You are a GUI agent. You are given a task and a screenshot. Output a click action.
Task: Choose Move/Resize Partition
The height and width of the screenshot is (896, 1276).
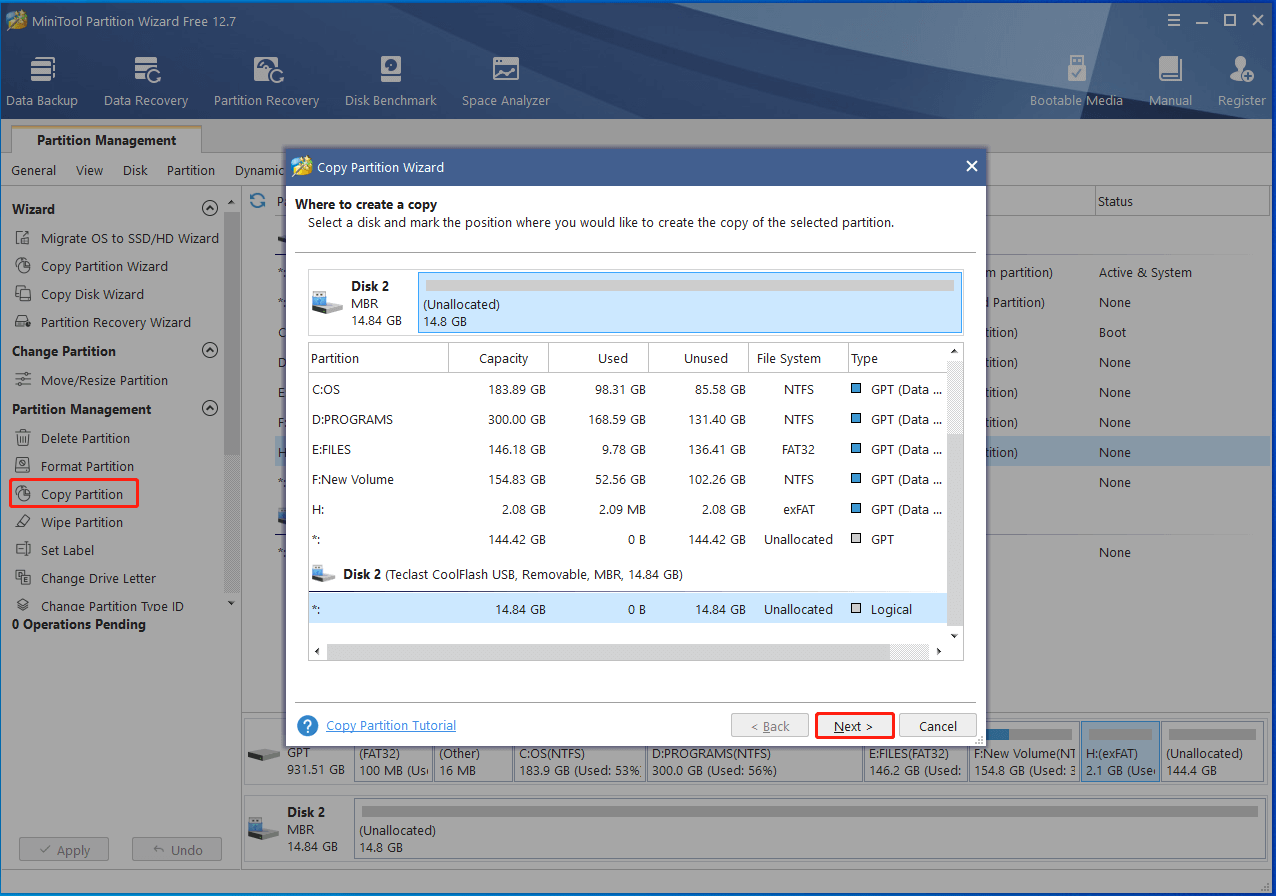click(x=91, y=380)
